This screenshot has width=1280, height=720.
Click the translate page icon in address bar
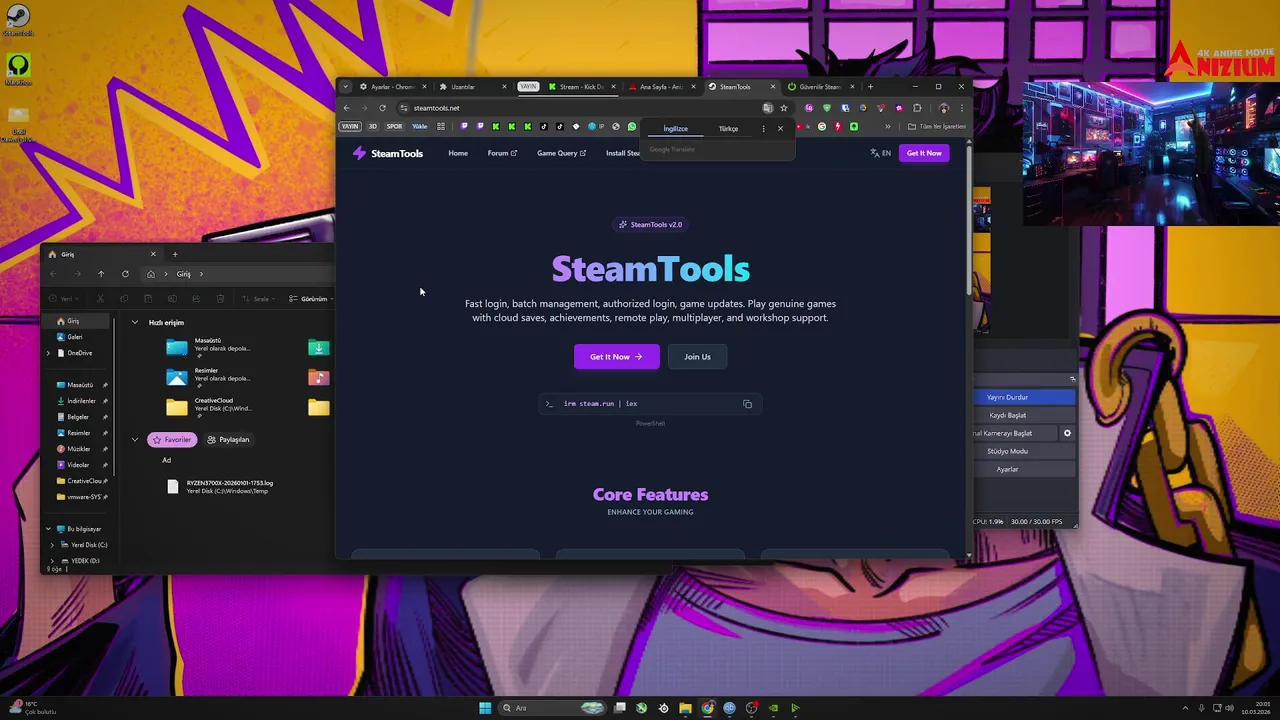tap(767, 108)
